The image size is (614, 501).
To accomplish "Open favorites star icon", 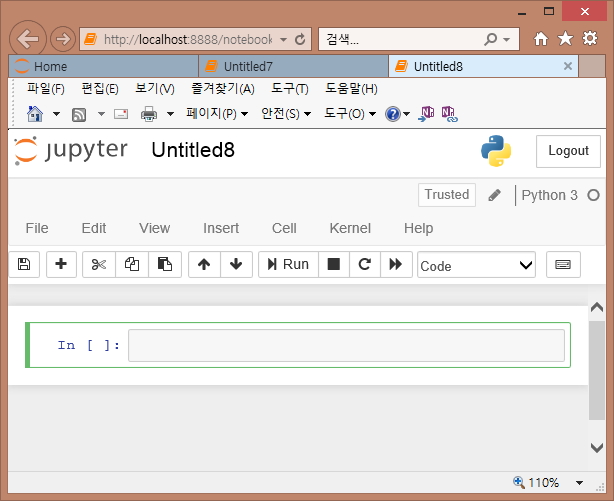I will (x=565, y=38).
